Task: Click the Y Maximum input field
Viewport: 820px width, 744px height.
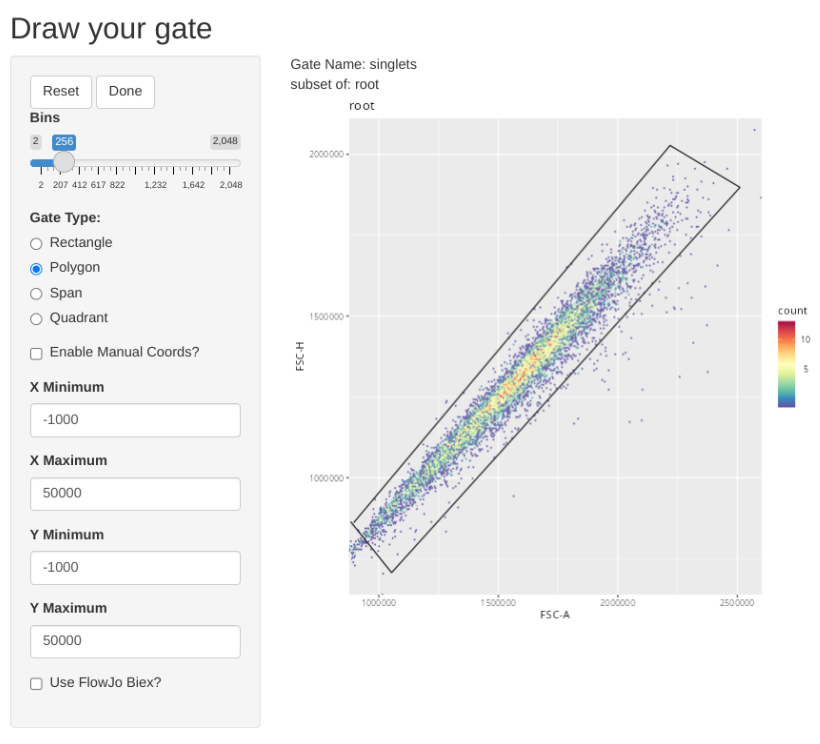Action: click(135, 641)
